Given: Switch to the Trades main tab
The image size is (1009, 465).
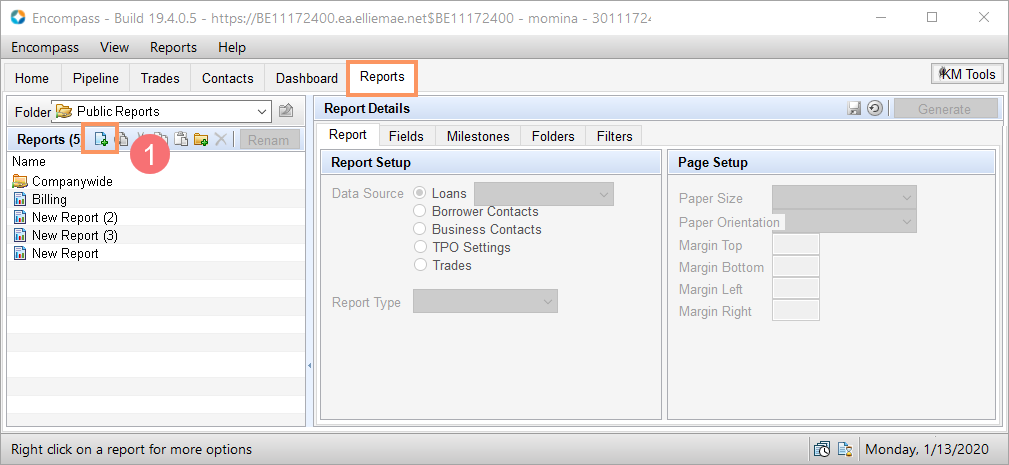Looking at the screenshot, I should tap(160, 78).
